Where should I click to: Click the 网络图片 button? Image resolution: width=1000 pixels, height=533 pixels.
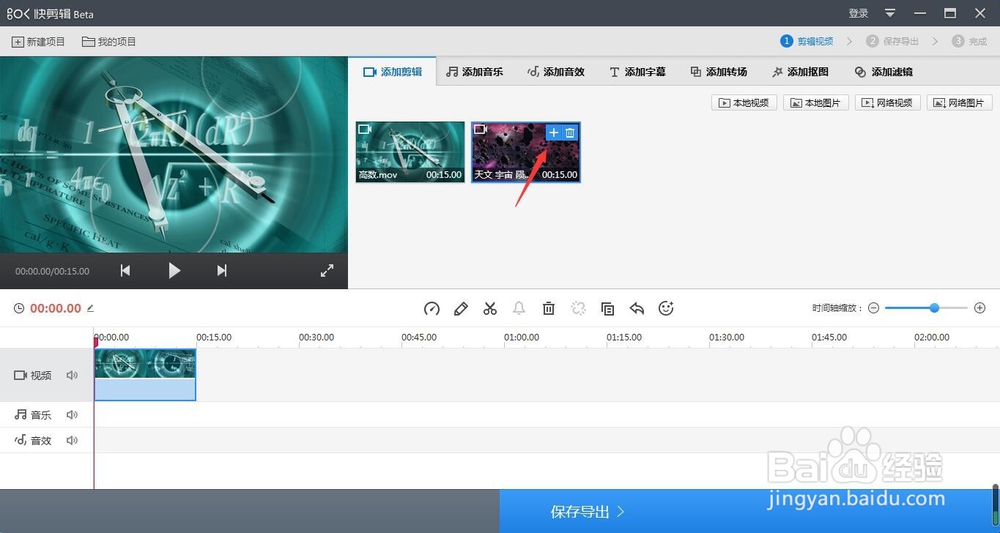pyautogui.click(x=959, y=103)
